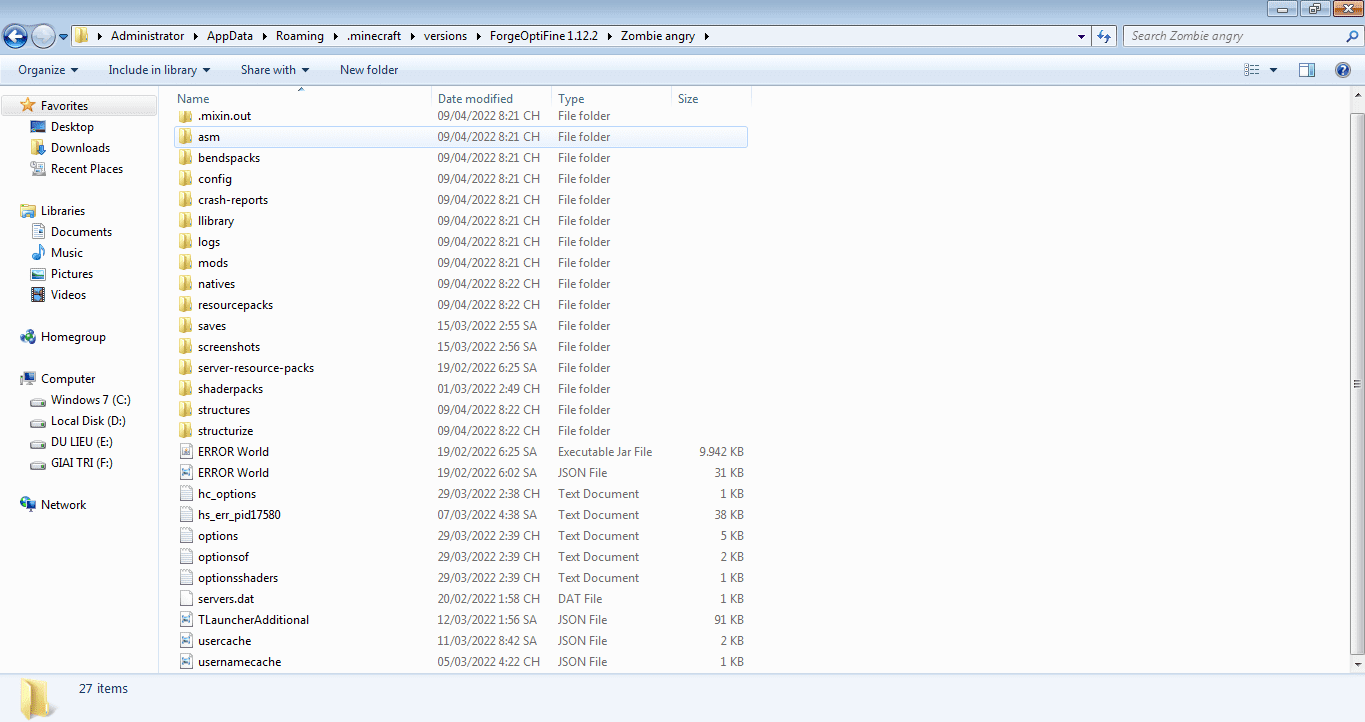1365x722 pixels.
Task: Open the Share with dropdown
Action: coord(275,70)
